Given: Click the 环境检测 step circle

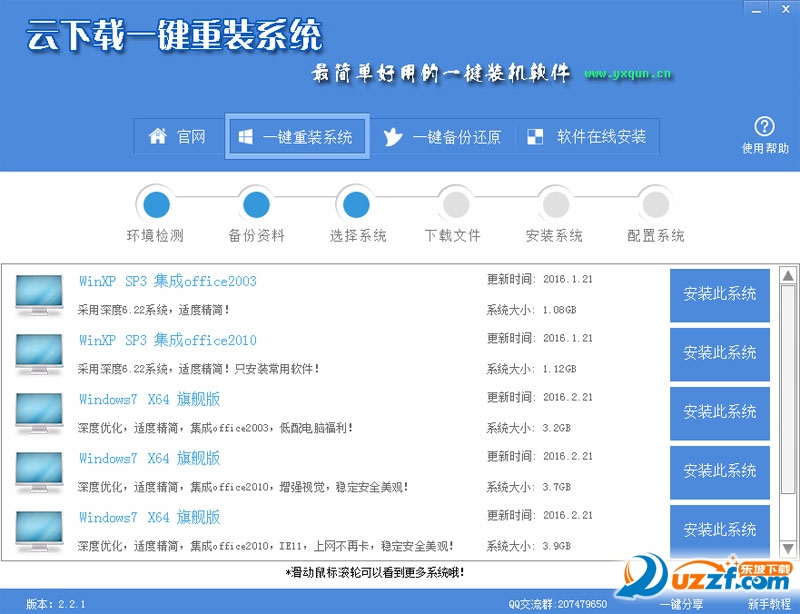Looking at the screenshot, I should point(156,205).
